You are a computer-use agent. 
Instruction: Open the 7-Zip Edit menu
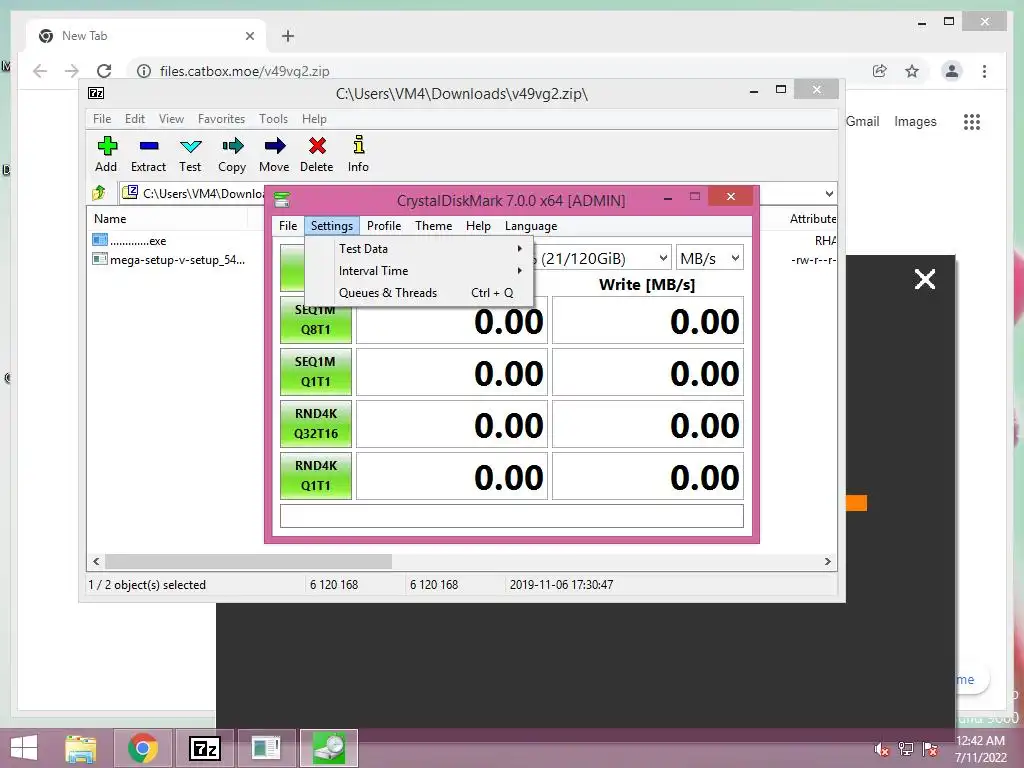(x=135, y=119)
